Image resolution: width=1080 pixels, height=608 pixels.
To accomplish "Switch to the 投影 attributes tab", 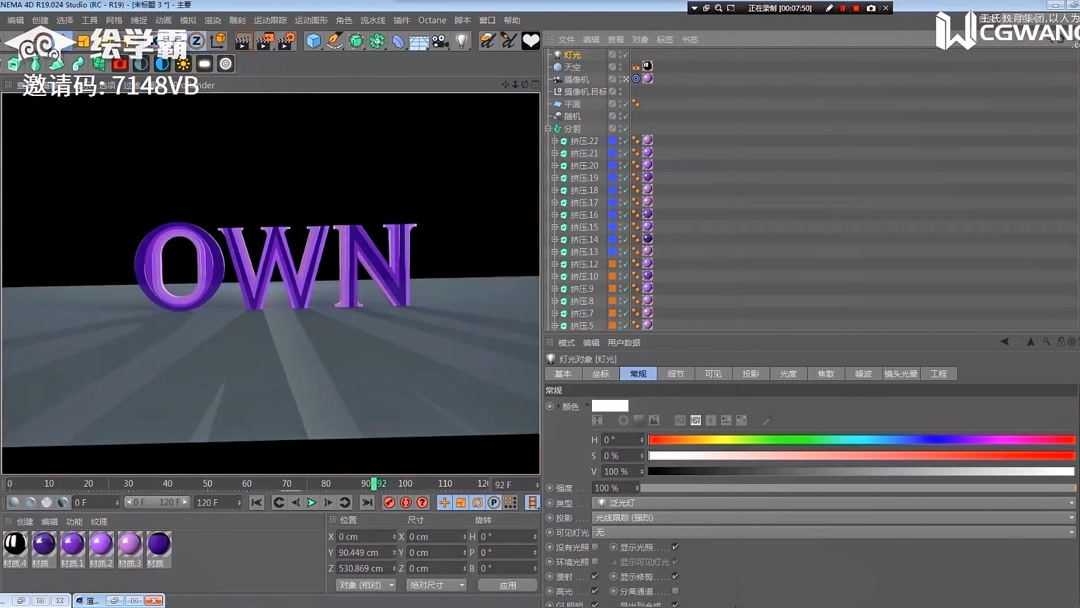I will 750,372.
